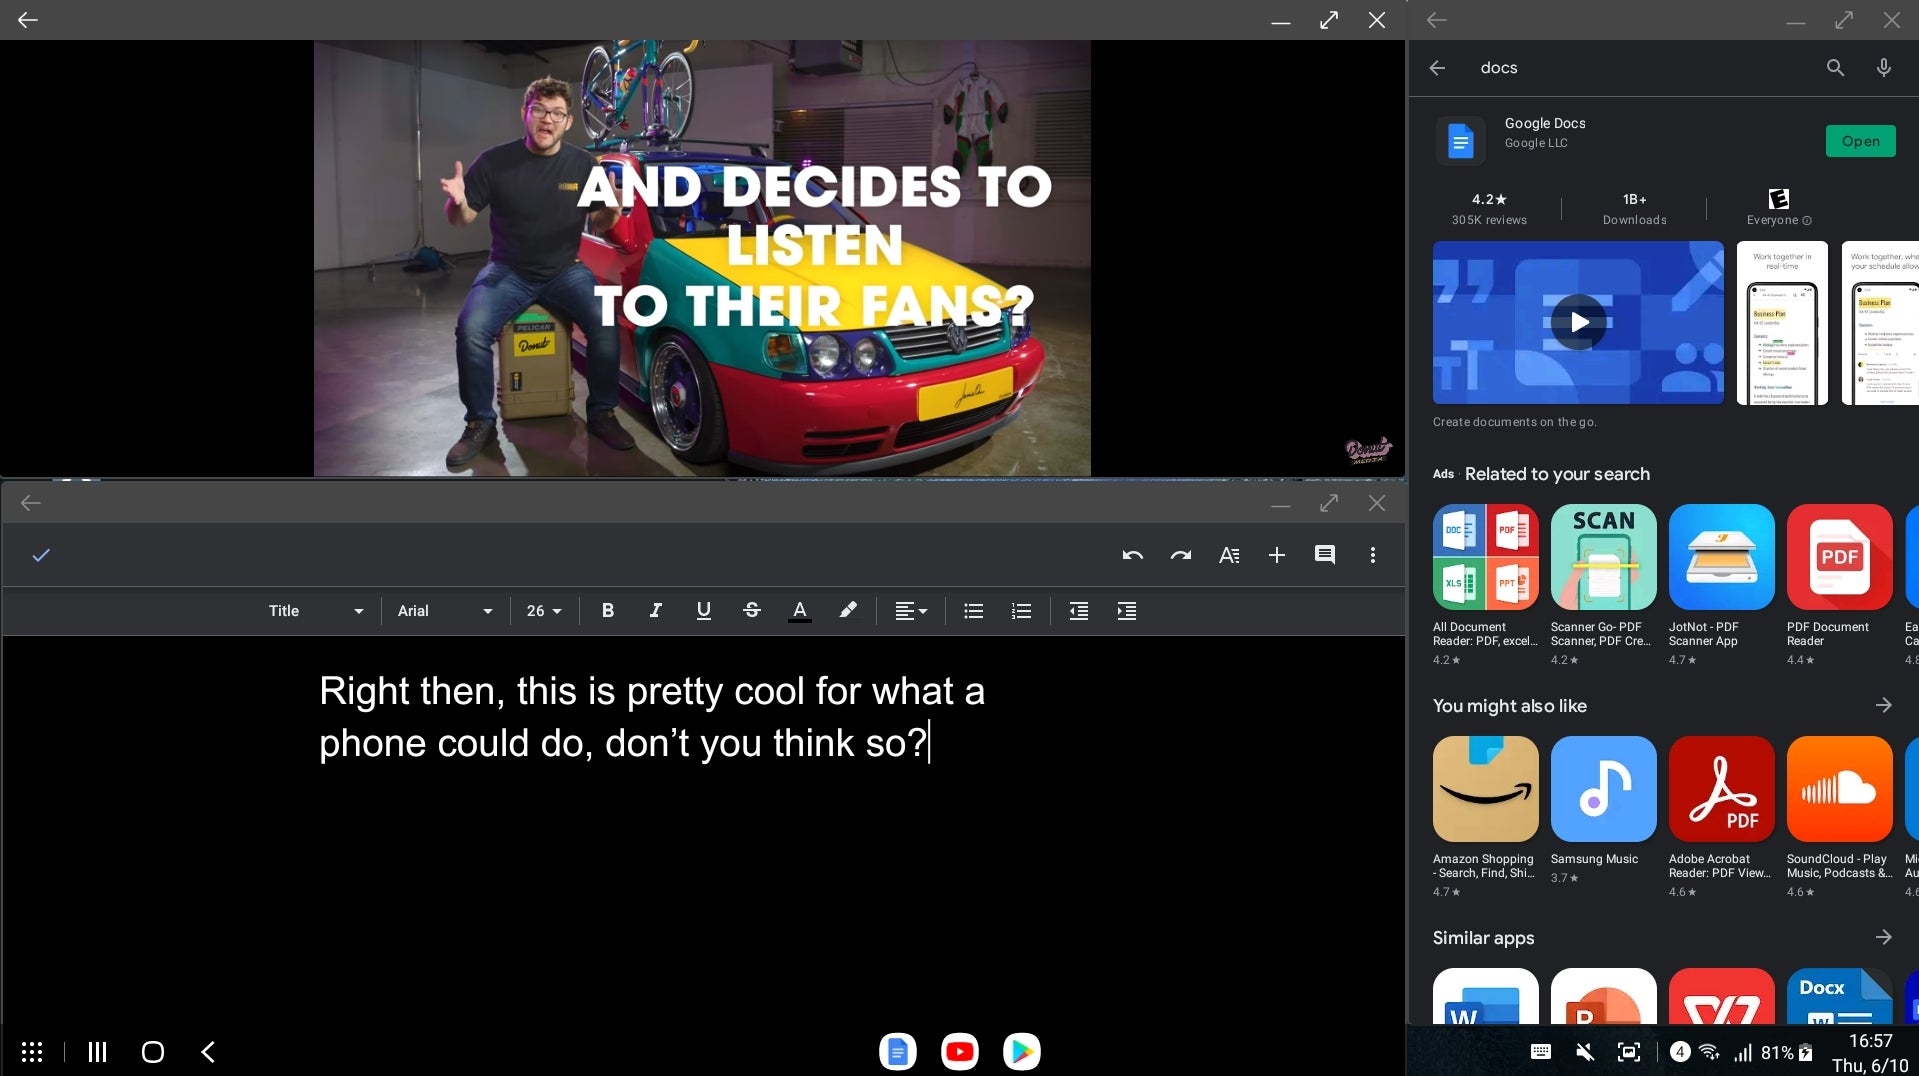
Task: Toggle the bulleted list
Action: 973,611
